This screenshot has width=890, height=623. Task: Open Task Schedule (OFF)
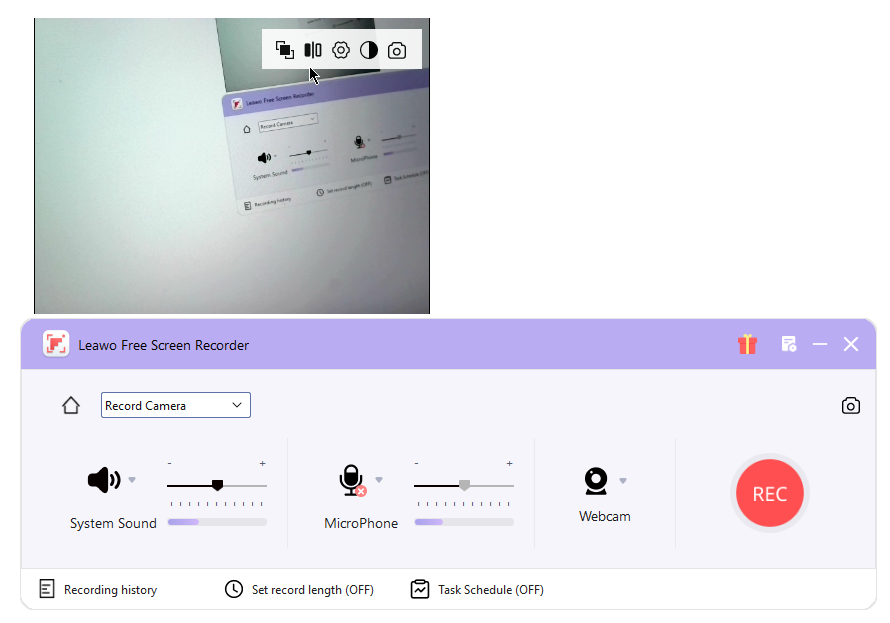point(477,590)
